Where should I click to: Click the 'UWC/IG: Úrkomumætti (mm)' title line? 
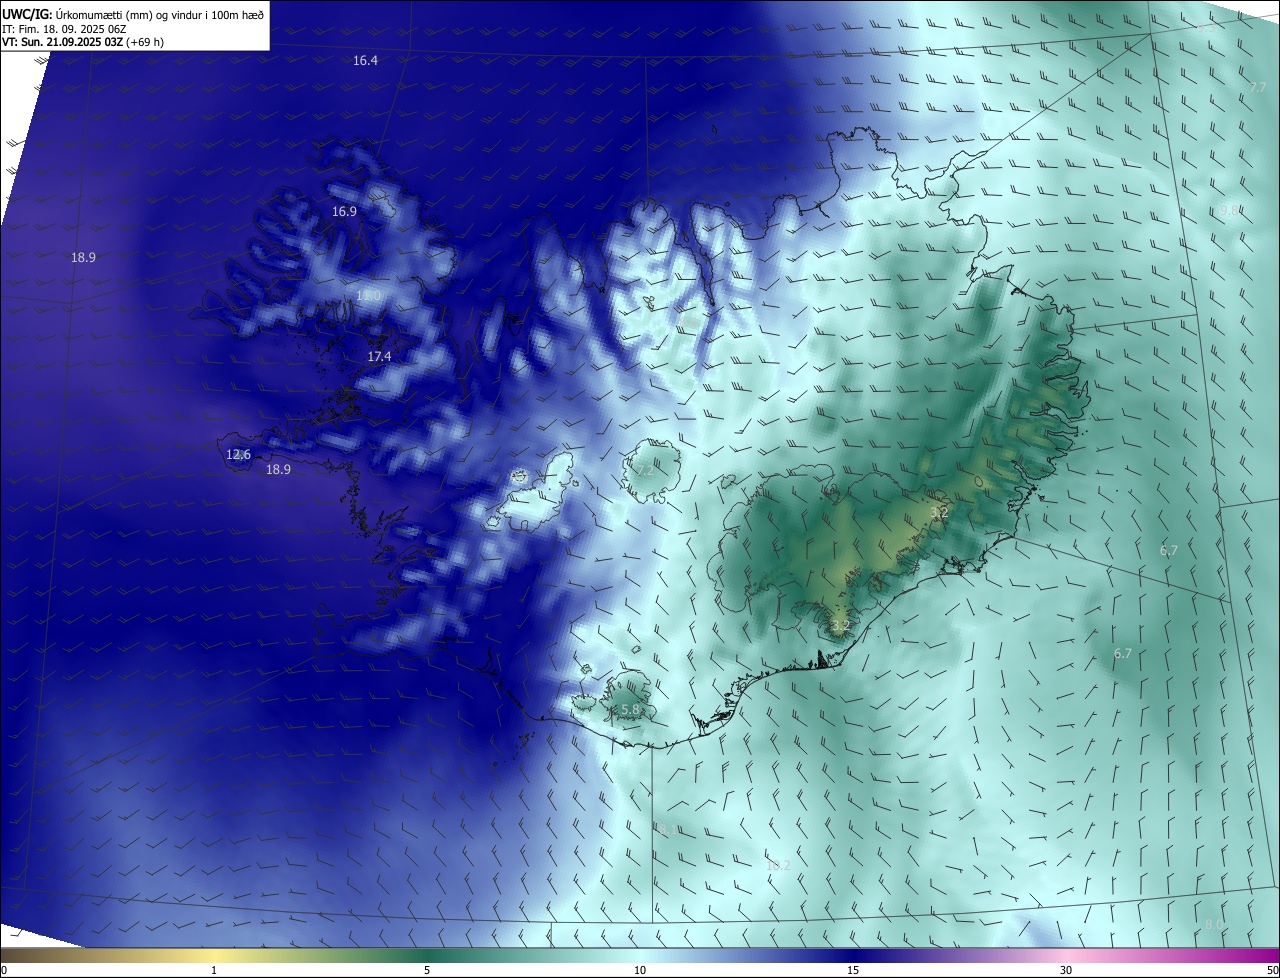(133, 14)
